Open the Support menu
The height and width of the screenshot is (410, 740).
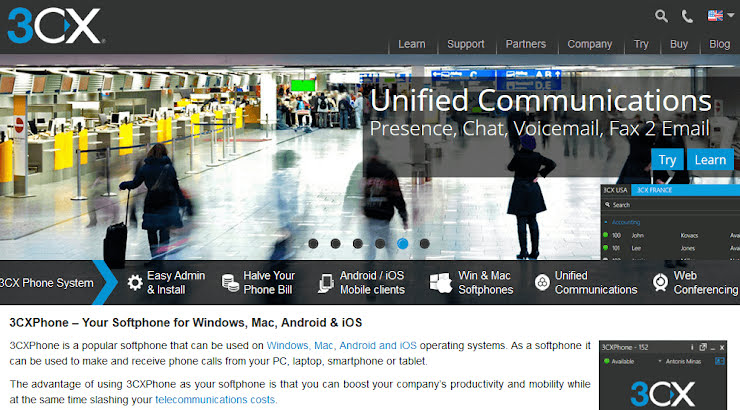coord(466,44)
